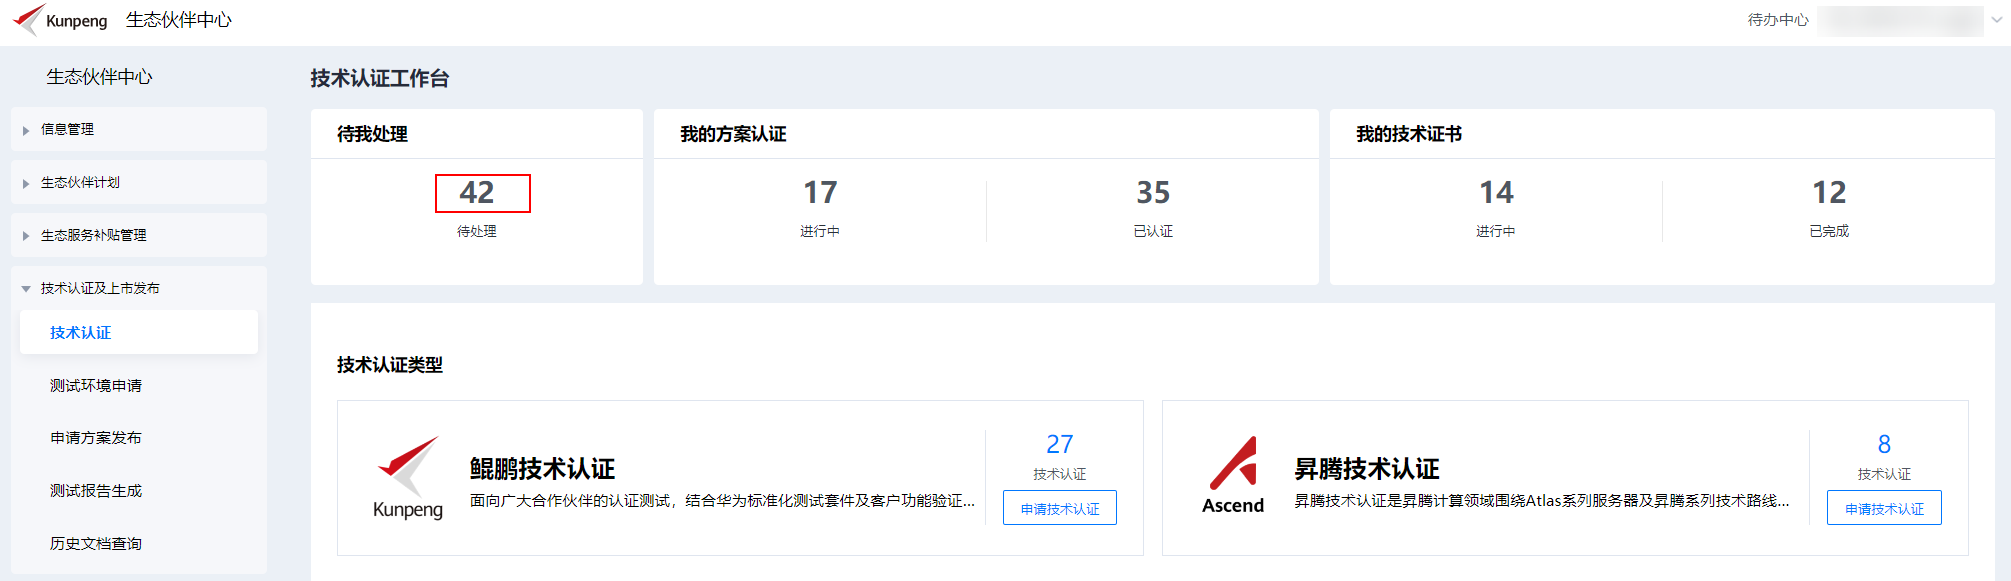
Task: Click the 我的方案认证 card heading
Action: pyautogui.click(x=733, y=134)
